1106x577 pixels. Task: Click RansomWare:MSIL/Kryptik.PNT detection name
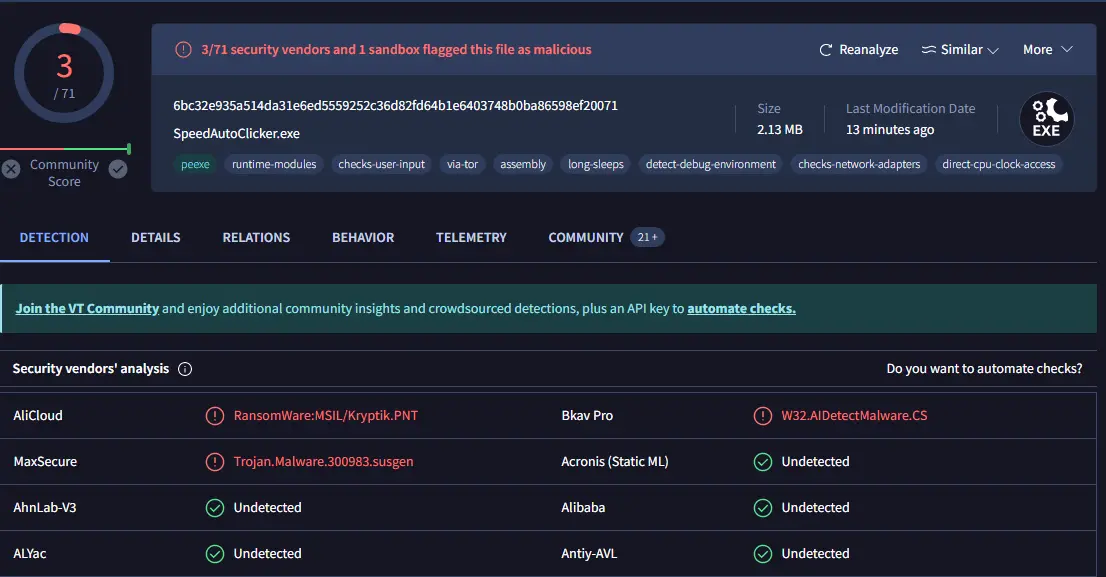tap(326, 416)
